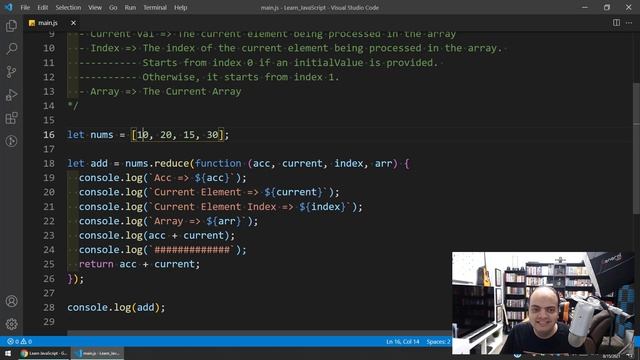Screen dimensions: 640x360
Task: Click line number 18 in the gutter
Action: click(x=49, y=163)
